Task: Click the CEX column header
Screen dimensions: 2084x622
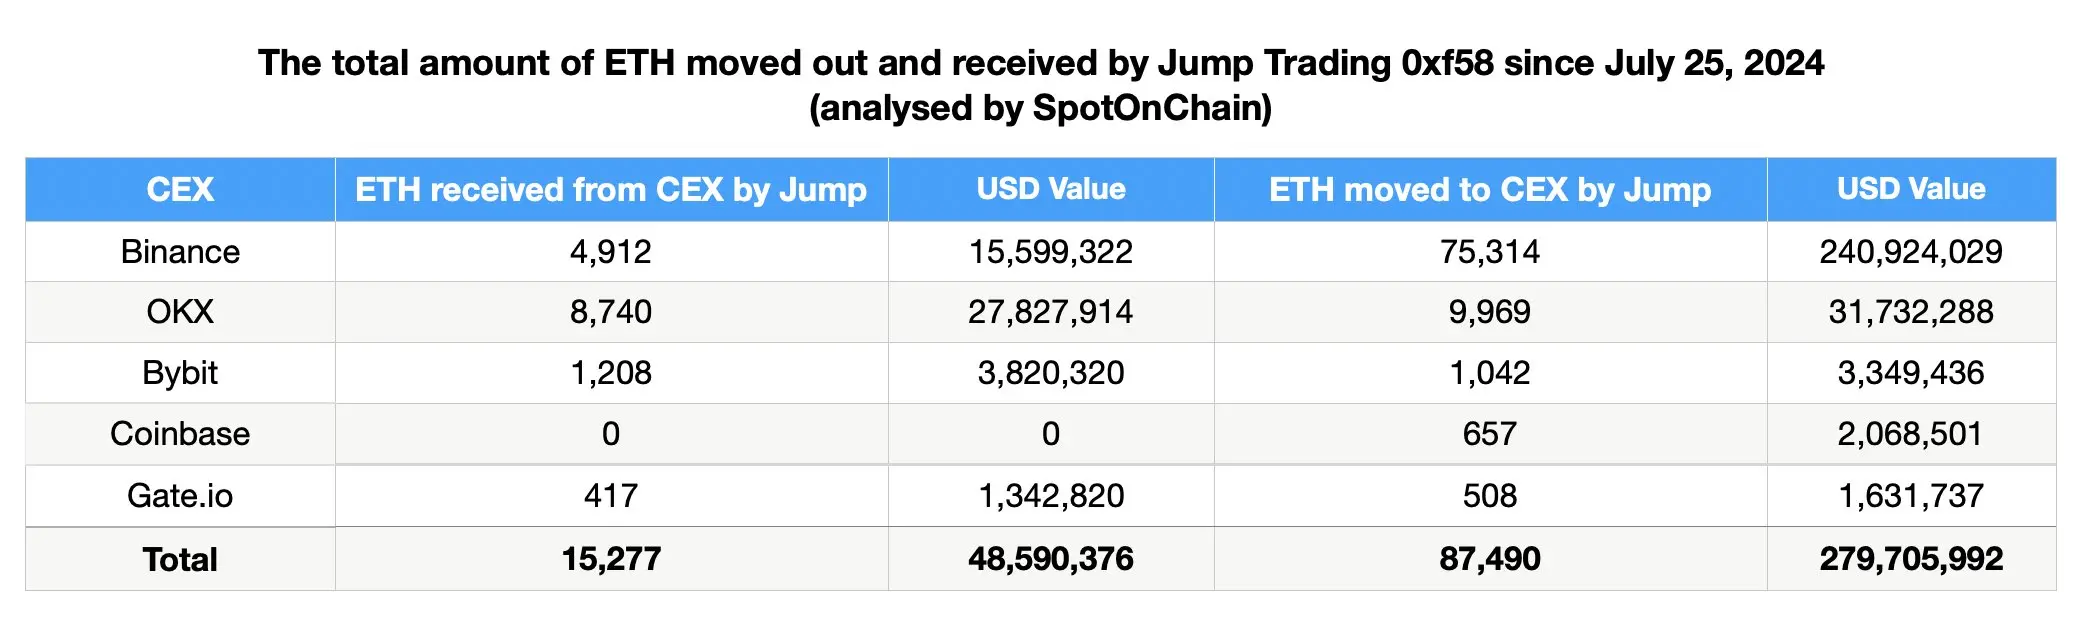Action: [x=180, y=189]
